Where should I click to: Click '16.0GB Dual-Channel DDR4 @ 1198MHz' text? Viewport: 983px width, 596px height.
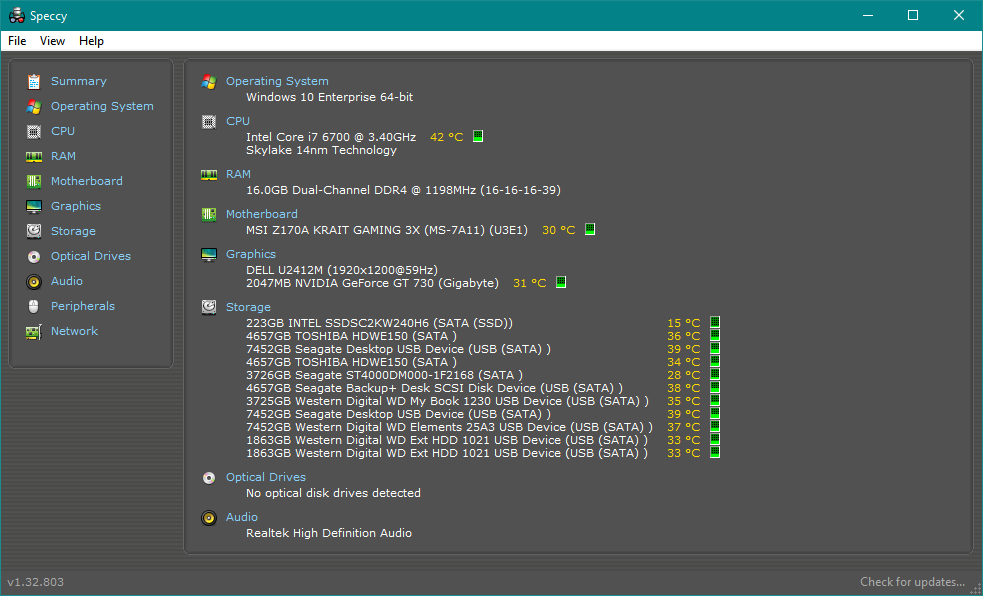point(361,190)
